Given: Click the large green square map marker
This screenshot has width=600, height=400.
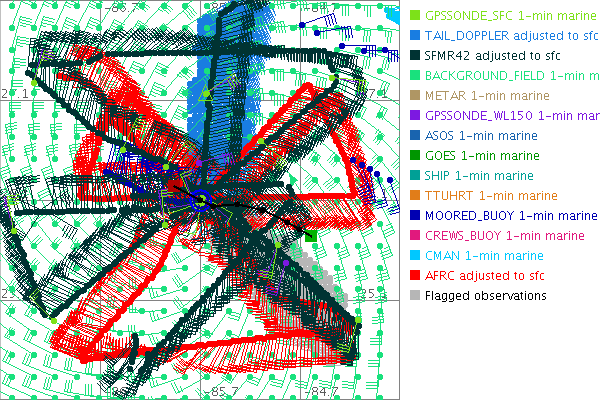Looking at the screenshot, I should pyautogui.click(x=311, y=235).
